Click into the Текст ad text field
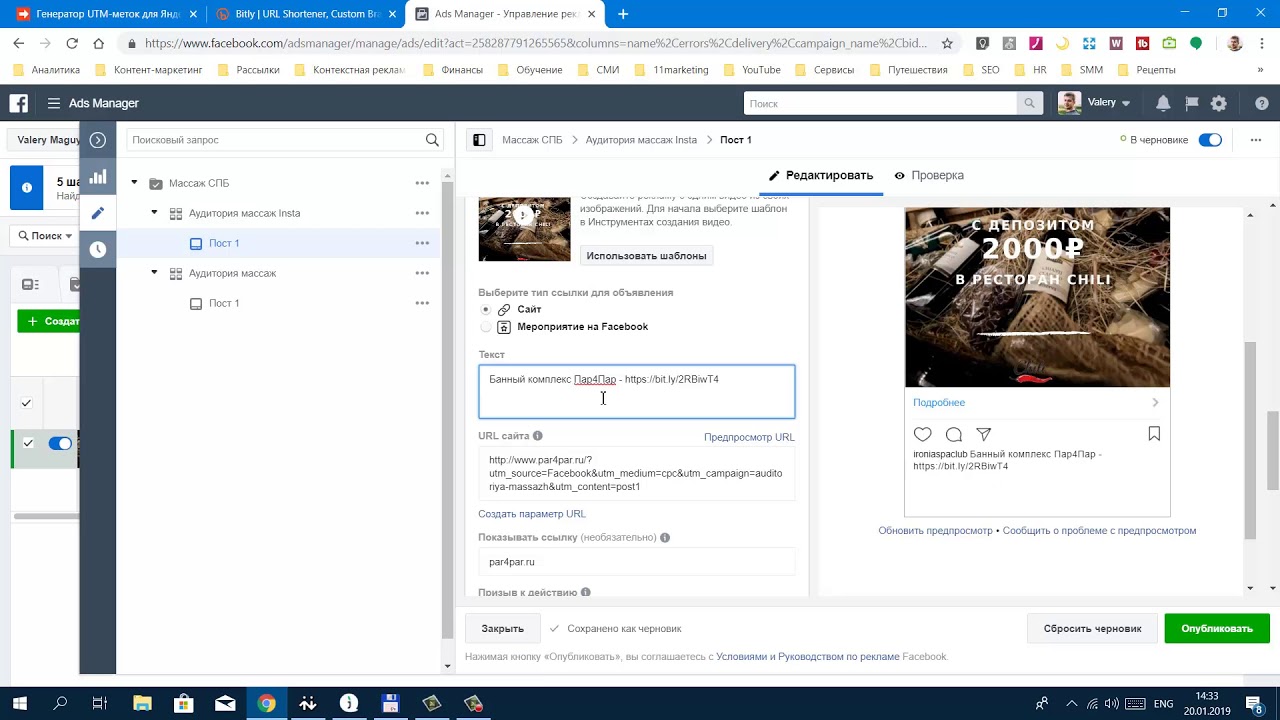Screen dimensions: 1280x720 tap(637, 391)
